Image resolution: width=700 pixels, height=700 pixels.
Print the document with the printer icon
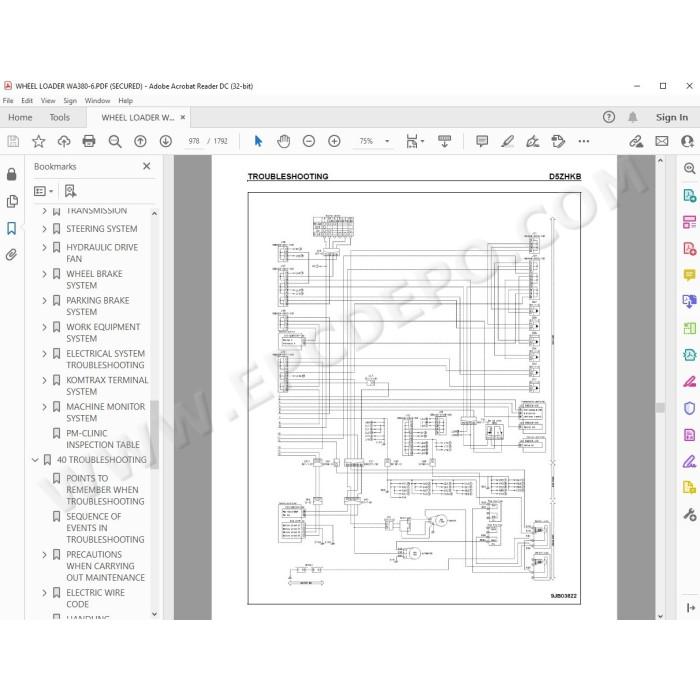[89, 141]
